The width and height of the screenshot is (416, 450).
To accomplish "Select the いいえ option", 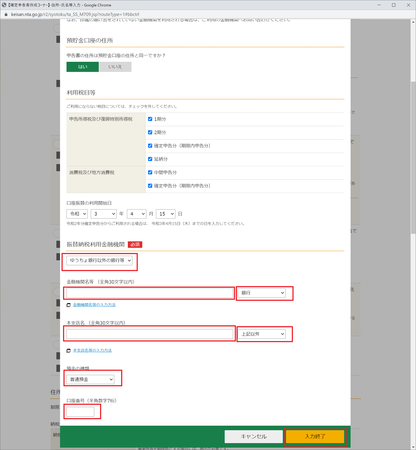I will coord(115,67).
